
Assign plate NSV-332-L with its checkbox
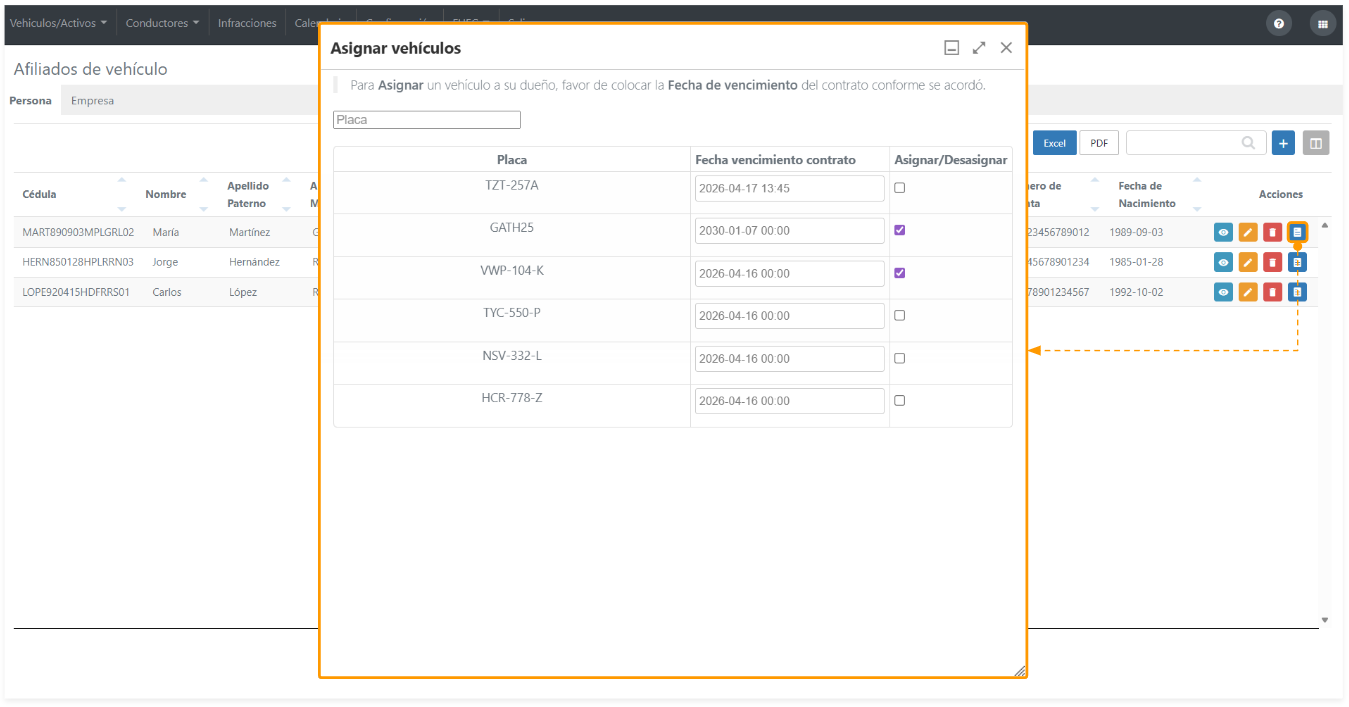pos(900,358)
